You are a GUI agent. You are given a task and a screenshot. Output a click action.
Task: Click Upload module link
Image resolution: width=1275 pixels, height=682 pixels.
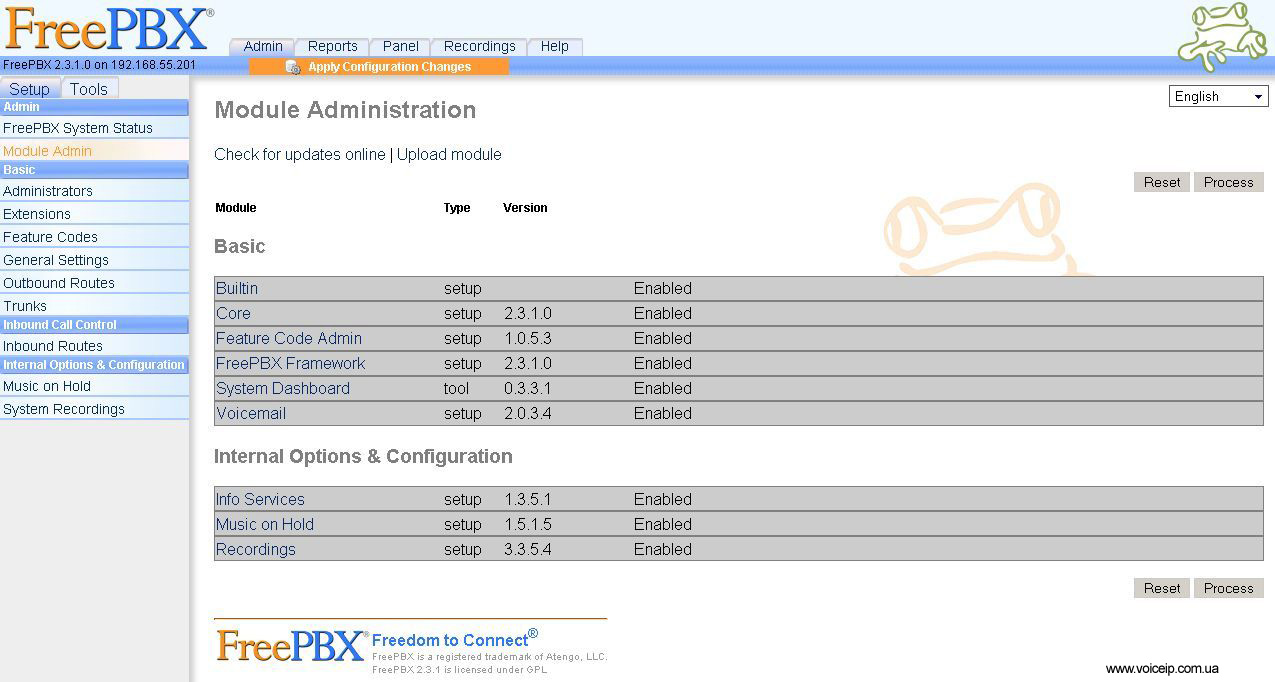(x=449, y=154)
